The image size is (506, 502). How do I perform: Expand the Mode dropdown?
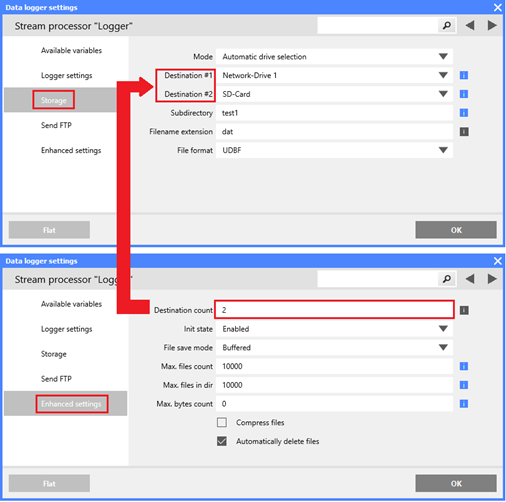[334, 57]
